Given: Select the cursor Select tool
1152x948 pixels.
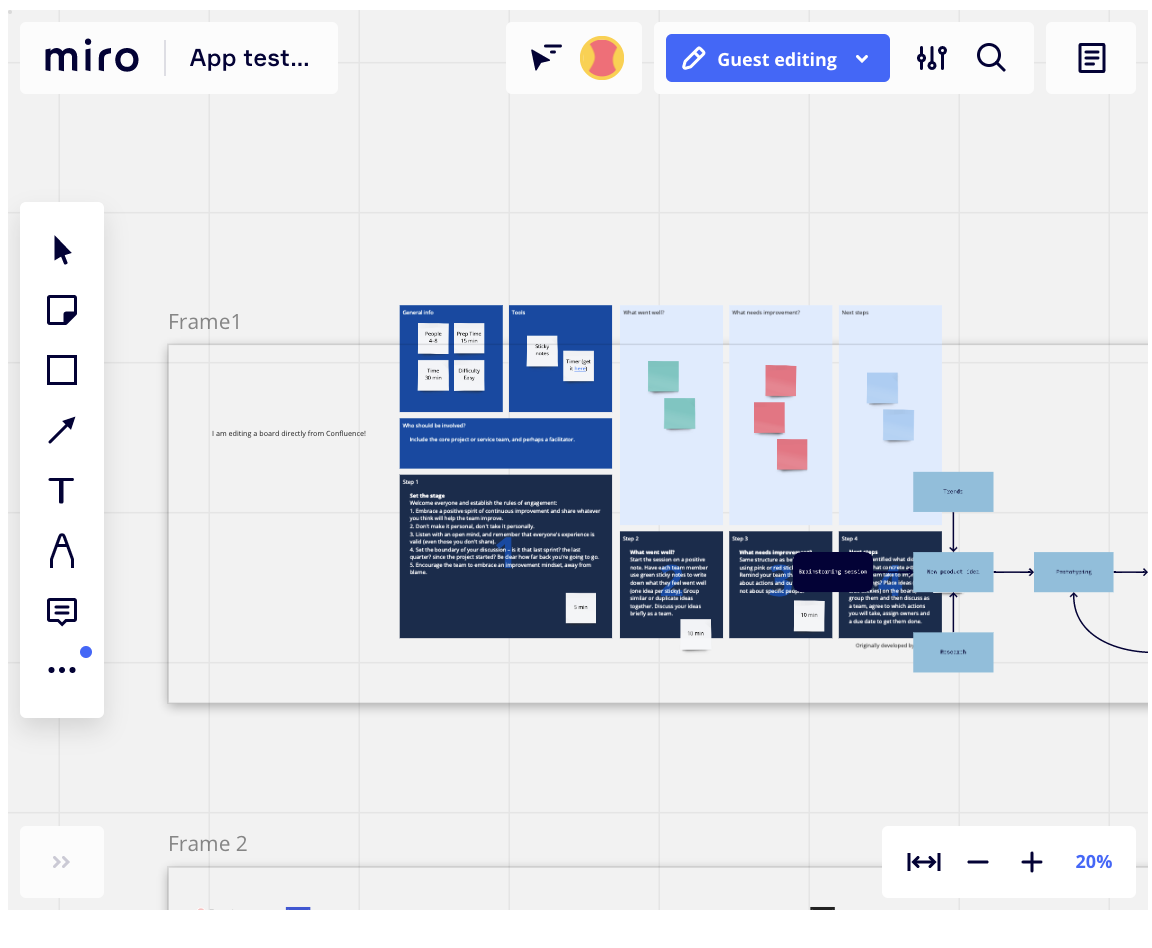Looking at the screenshot, I should (62, 250).
